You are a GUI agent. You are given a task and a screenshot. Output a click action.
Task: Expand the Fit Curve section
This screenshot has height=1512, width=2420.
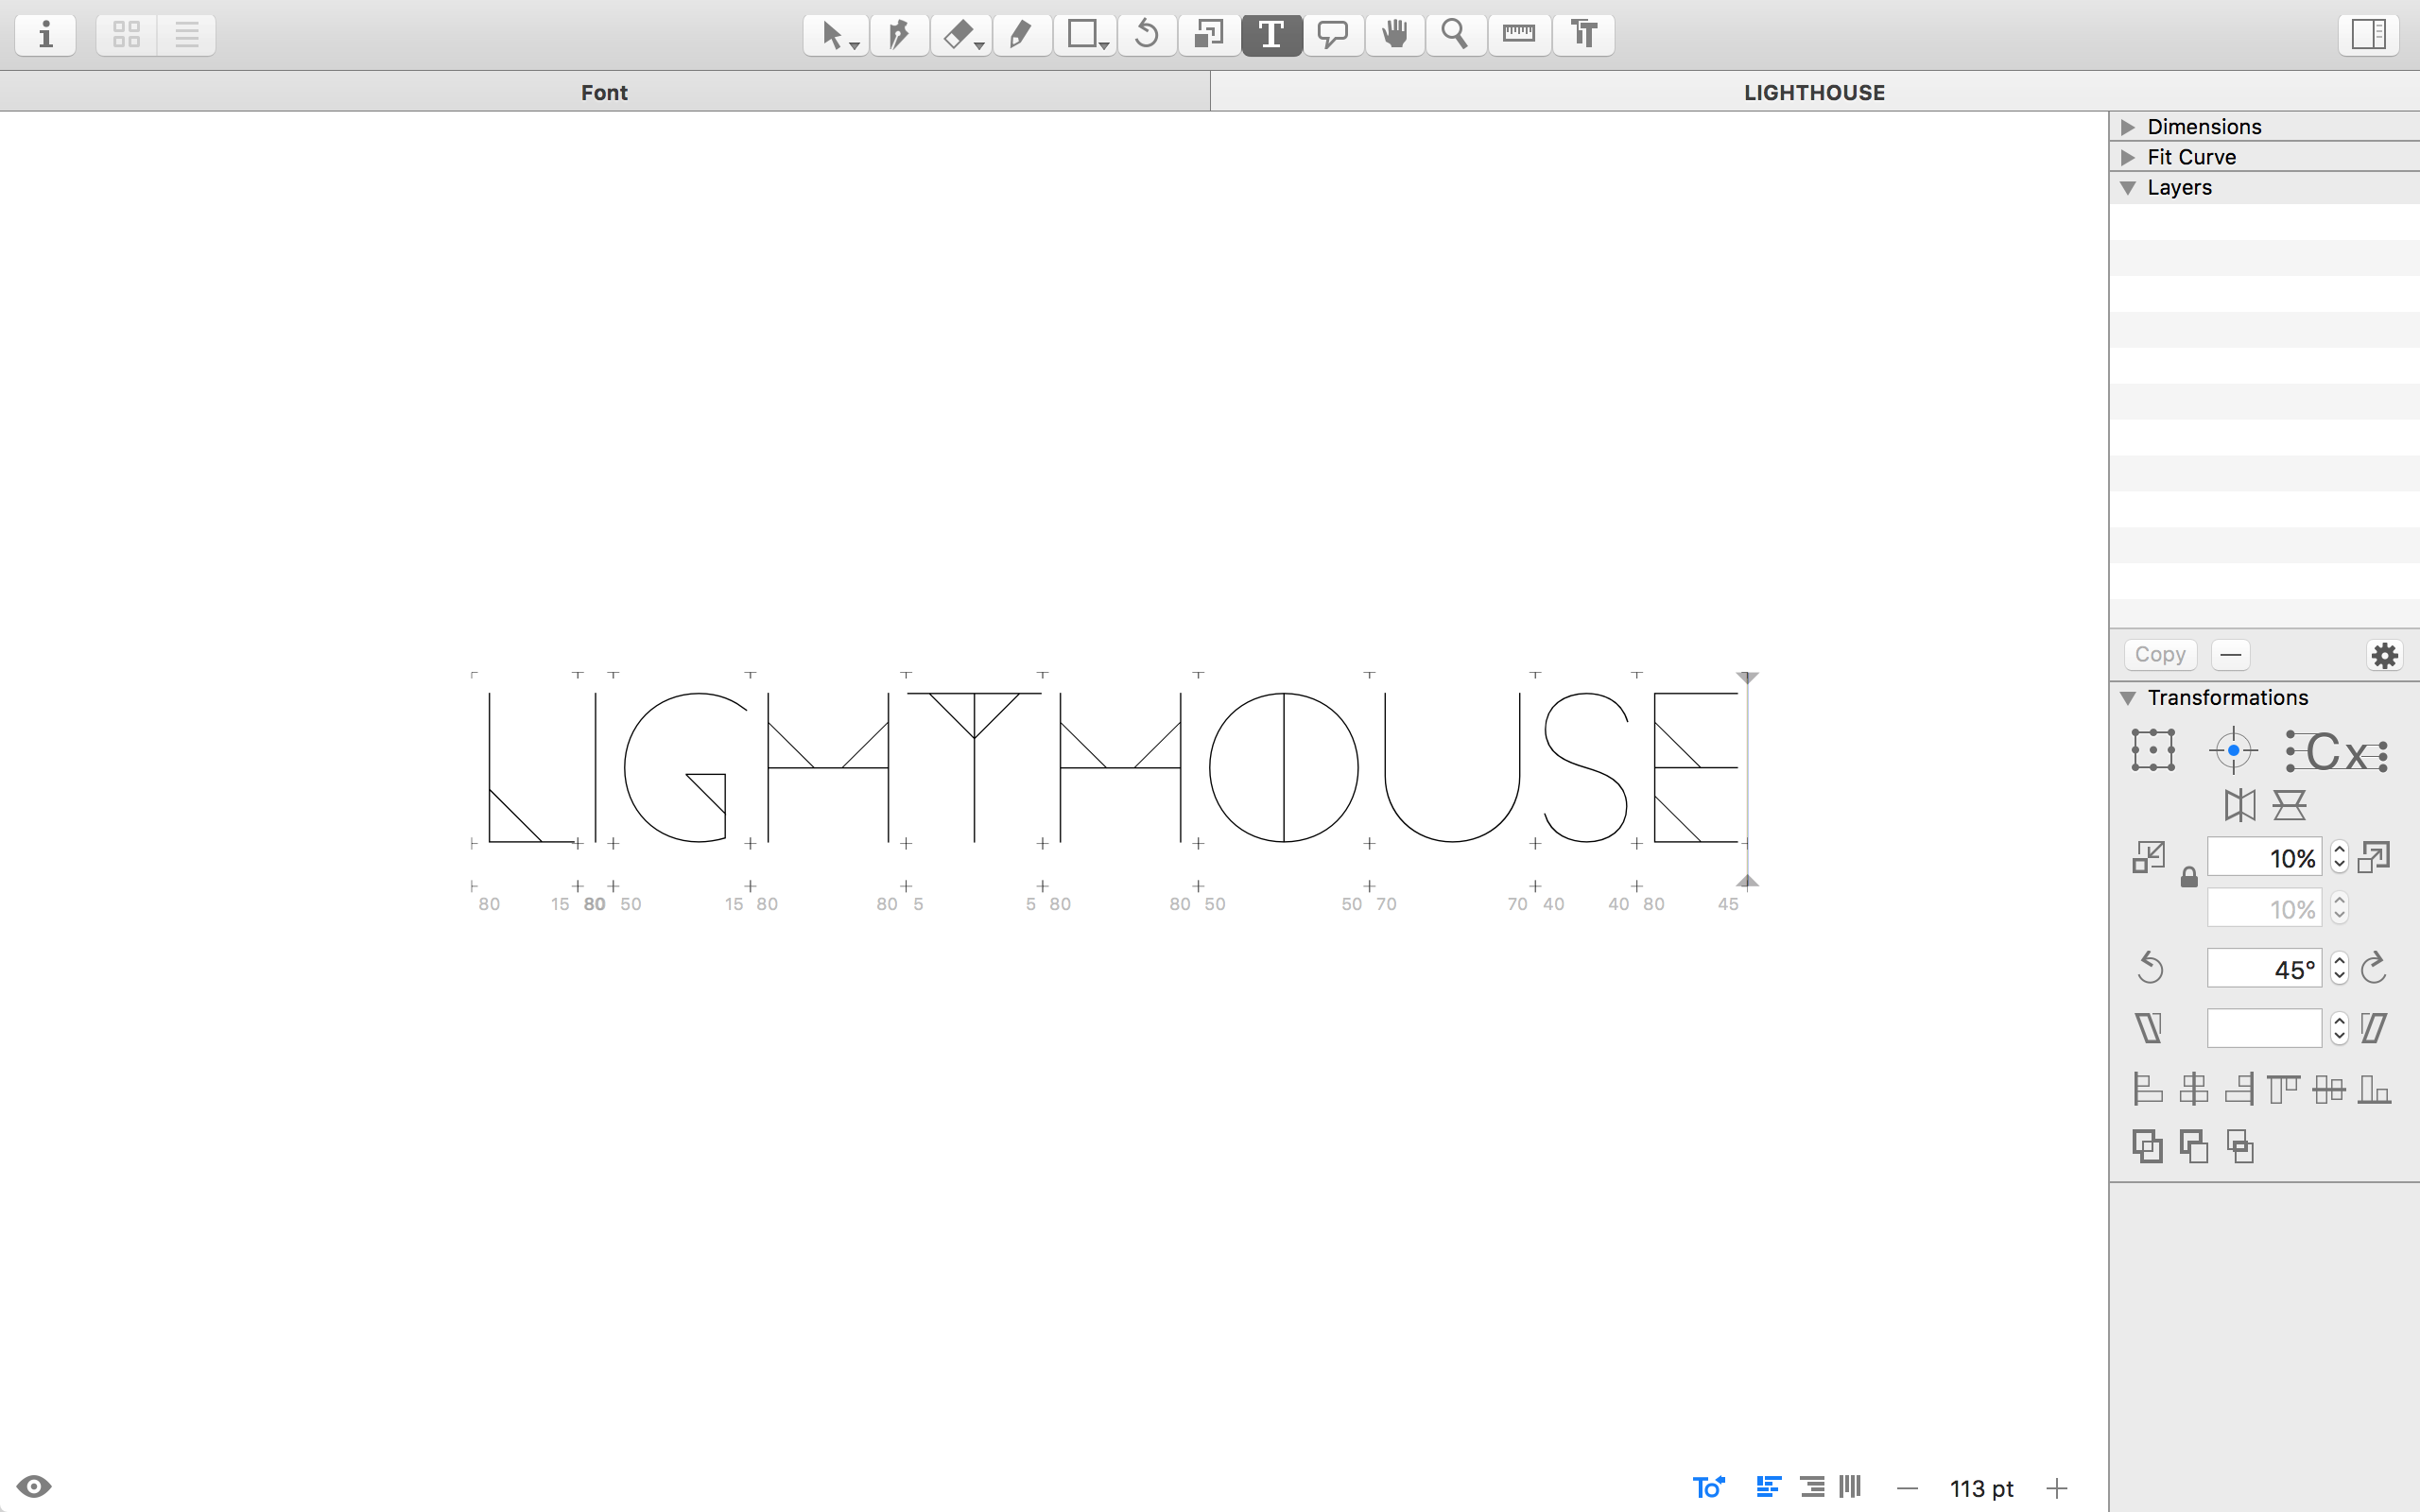2128,157
